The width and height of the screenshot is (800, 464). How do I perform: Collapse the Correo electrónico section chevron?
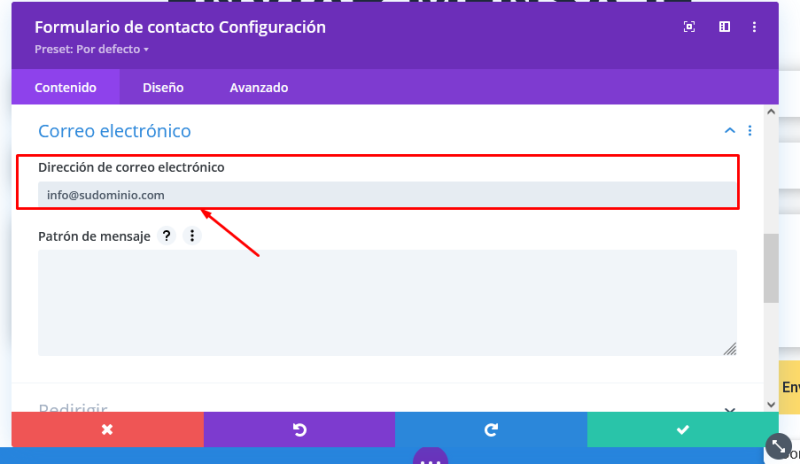[x=730, y=131]
